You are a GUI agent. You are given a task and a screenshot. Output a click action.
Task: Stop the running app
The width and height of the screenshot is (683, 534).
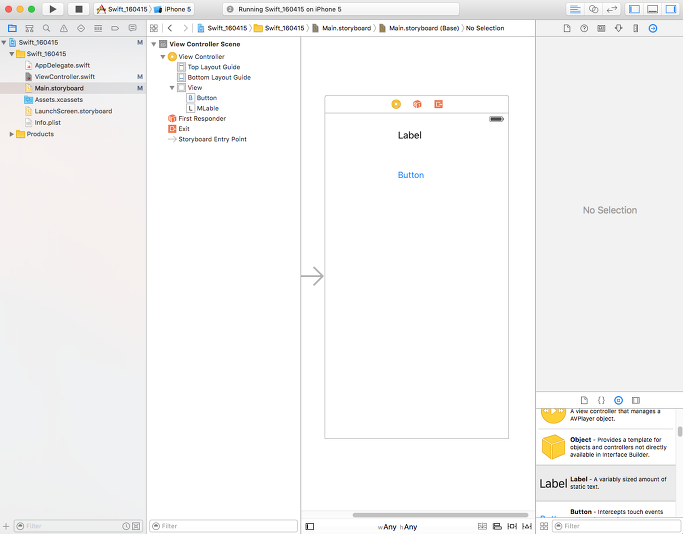pos(79,9)
